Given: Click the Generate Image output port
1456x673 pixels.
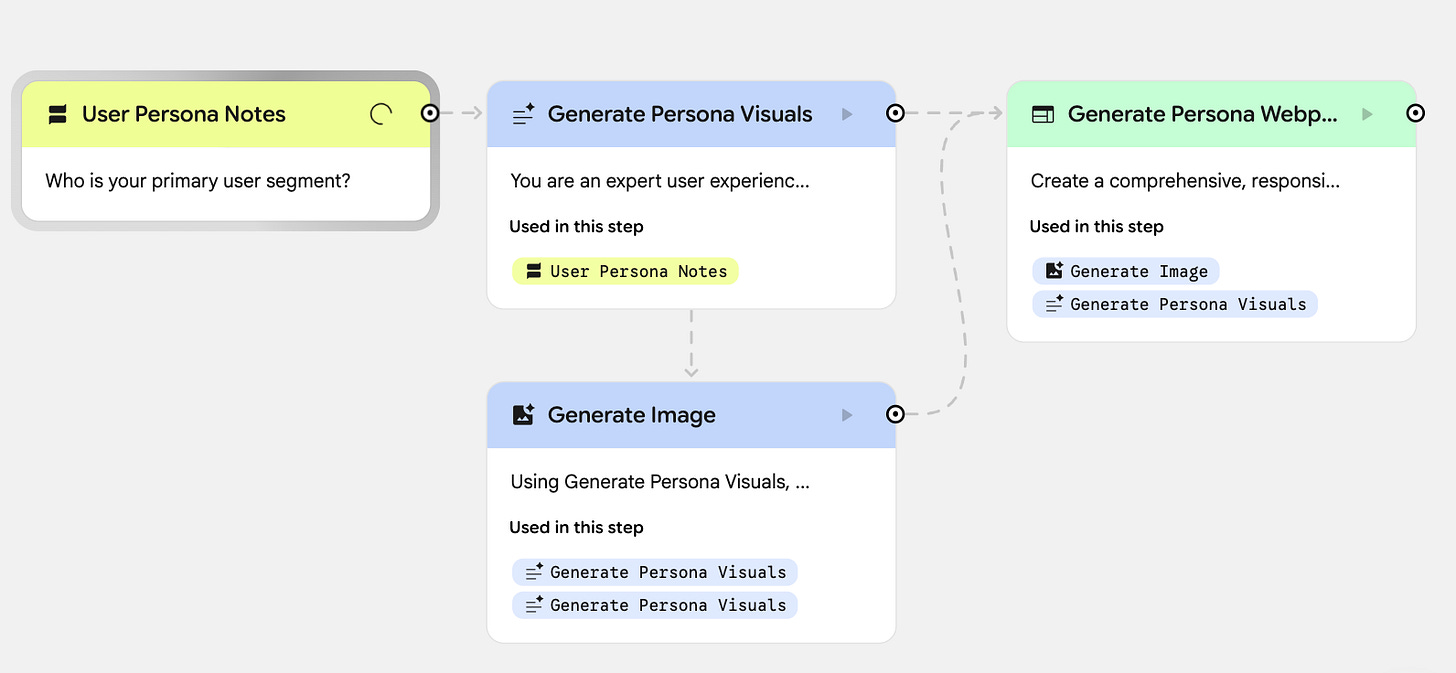Looking at the screenshot, I should (x=895, y=414).
